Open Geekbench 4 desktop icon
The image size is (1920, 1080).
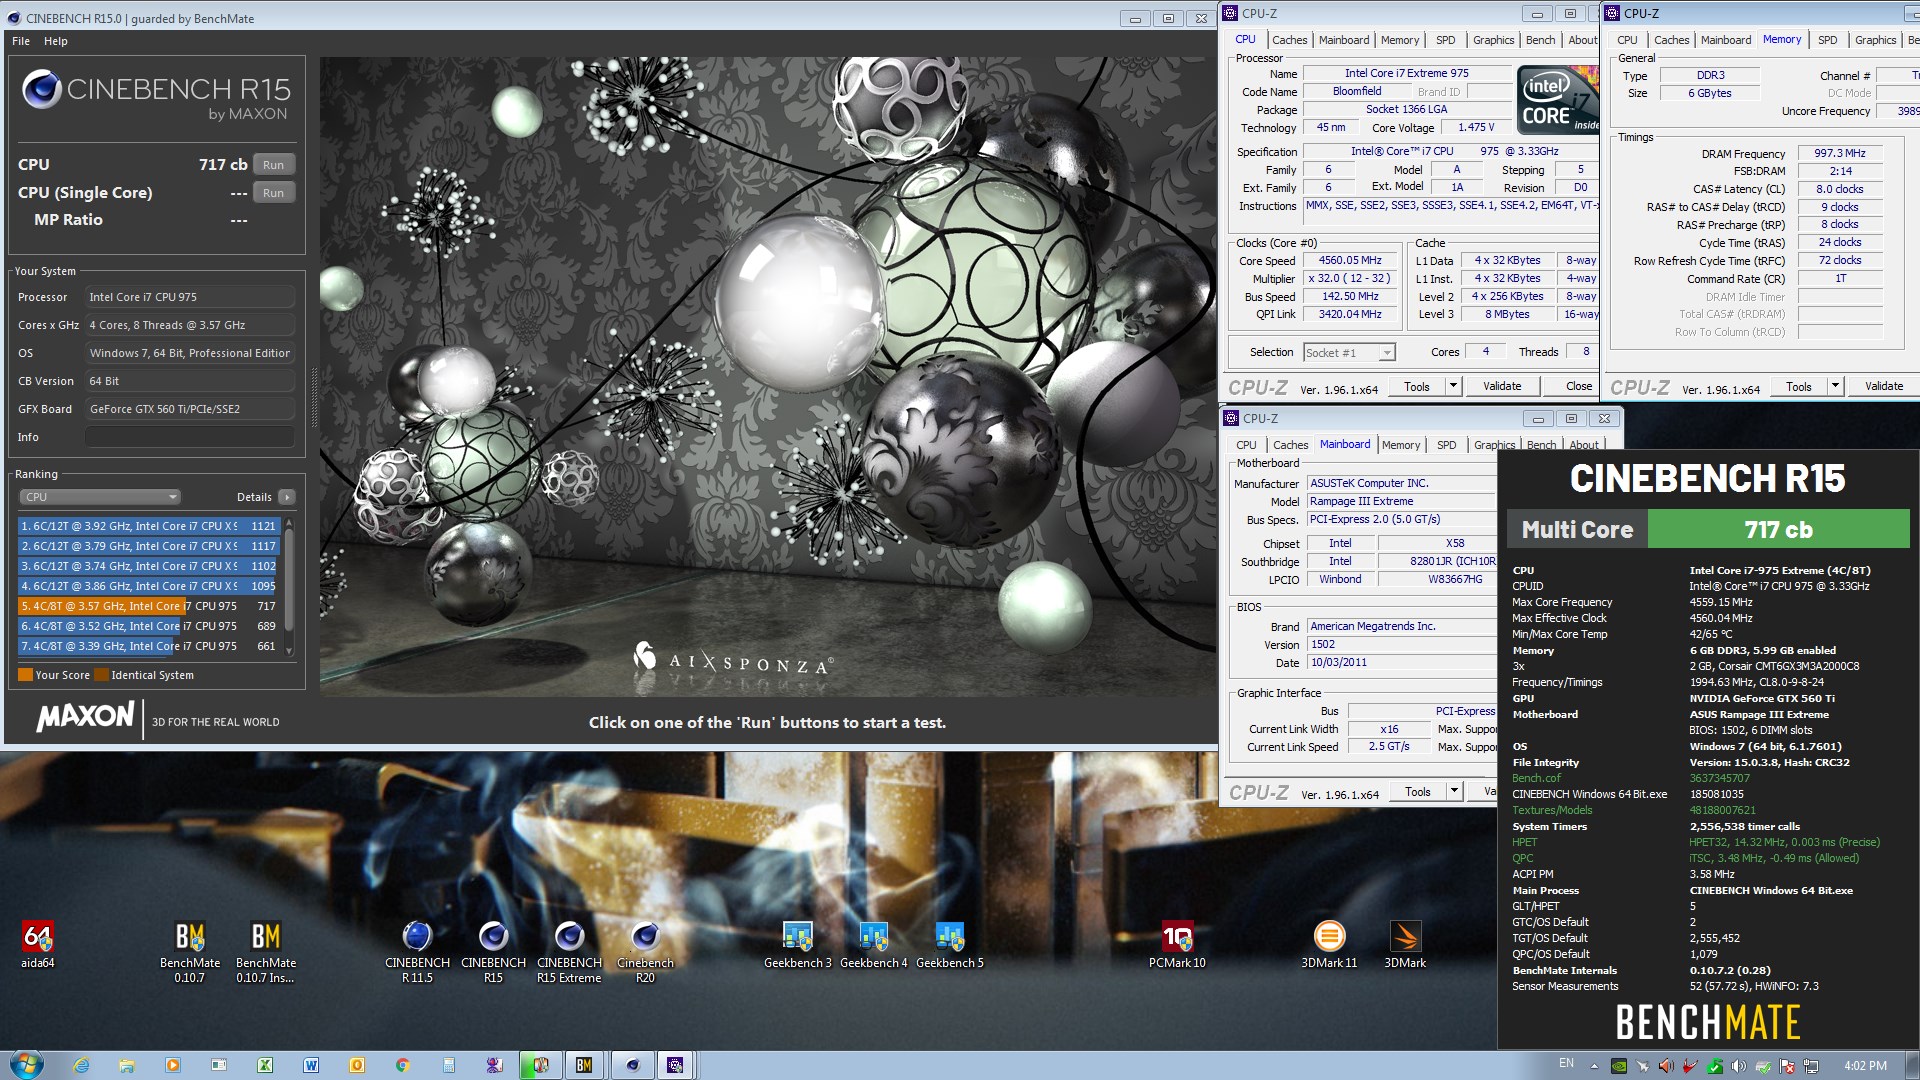pyautogui.click(x=873, y=944)
